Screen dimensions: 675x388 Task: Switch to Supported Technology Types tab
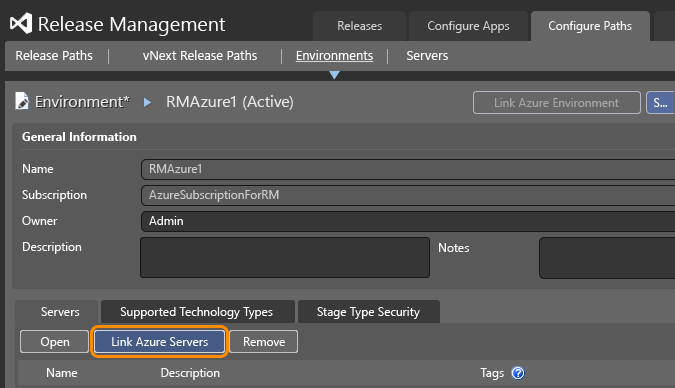[197, 312]
